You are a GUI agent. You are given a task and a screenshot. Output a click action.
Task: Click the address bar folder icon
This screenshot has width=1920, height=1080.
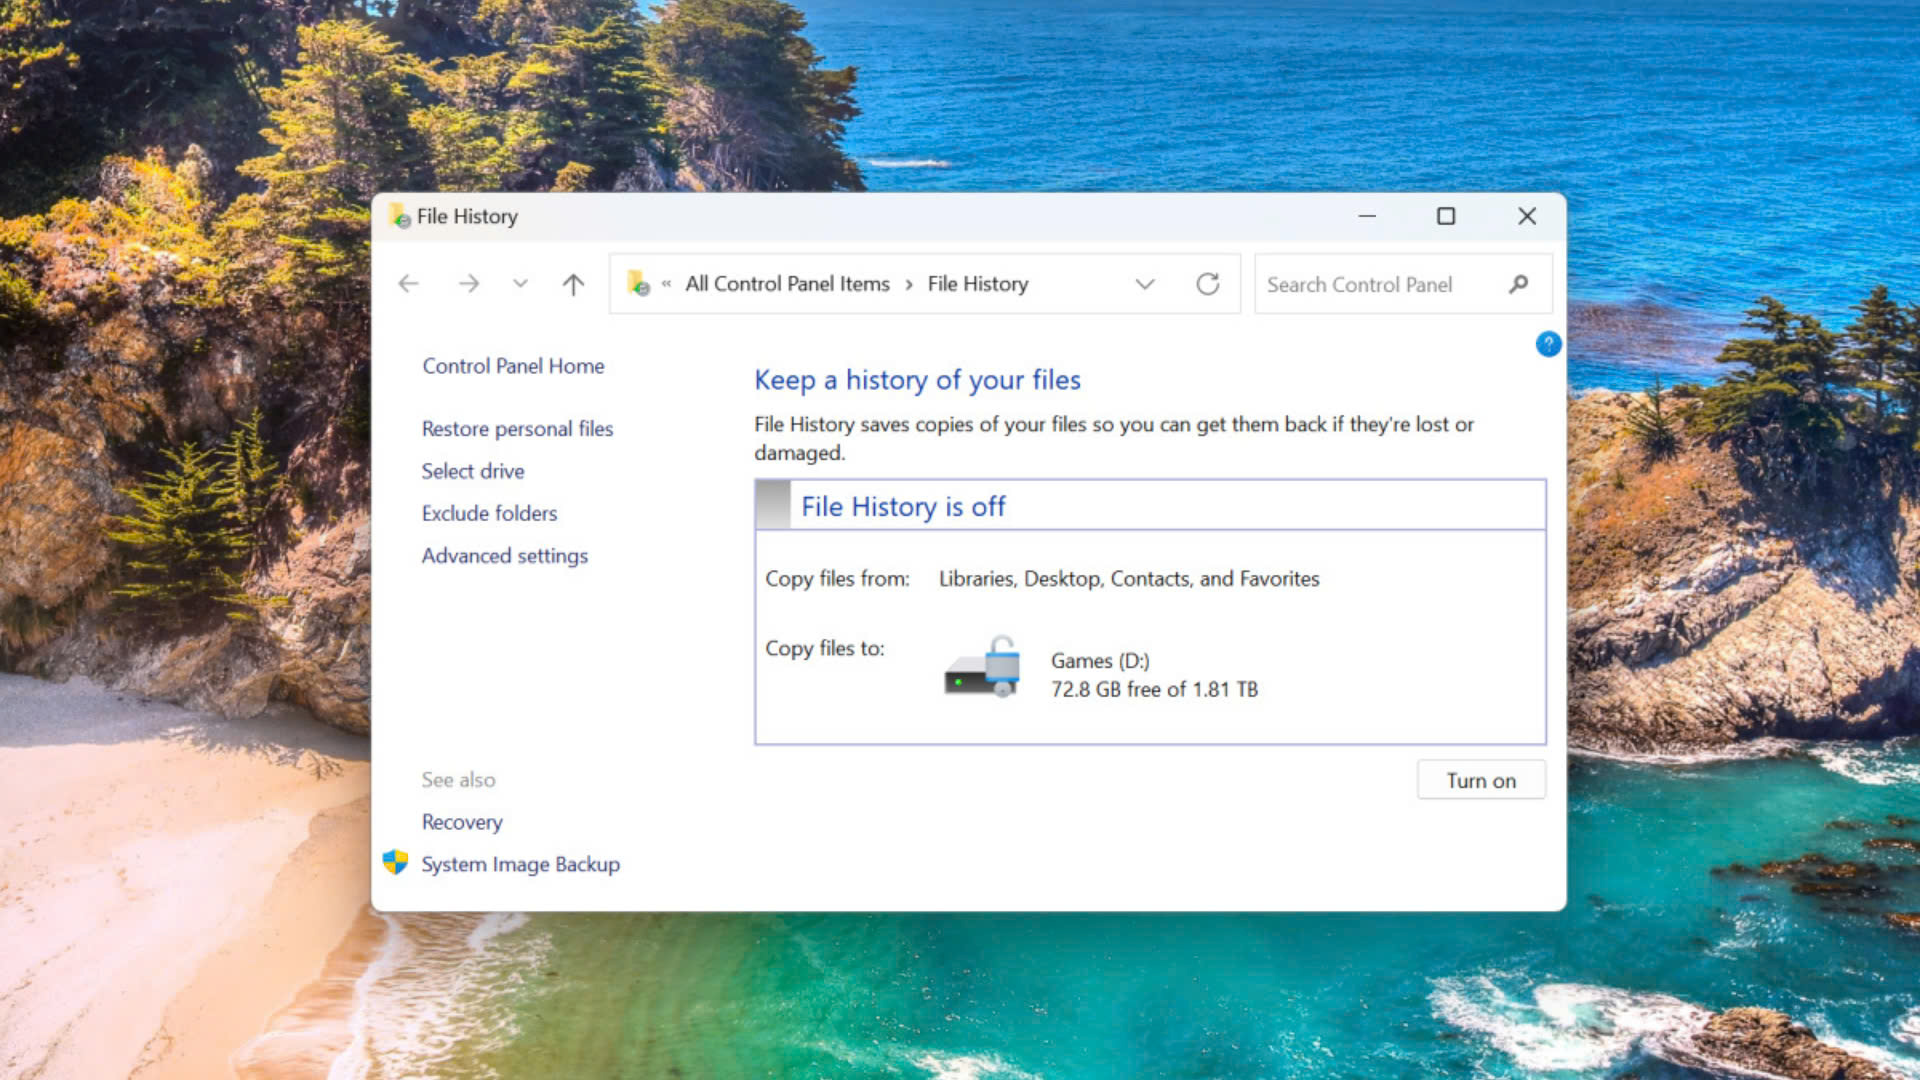tap(638, 284)
